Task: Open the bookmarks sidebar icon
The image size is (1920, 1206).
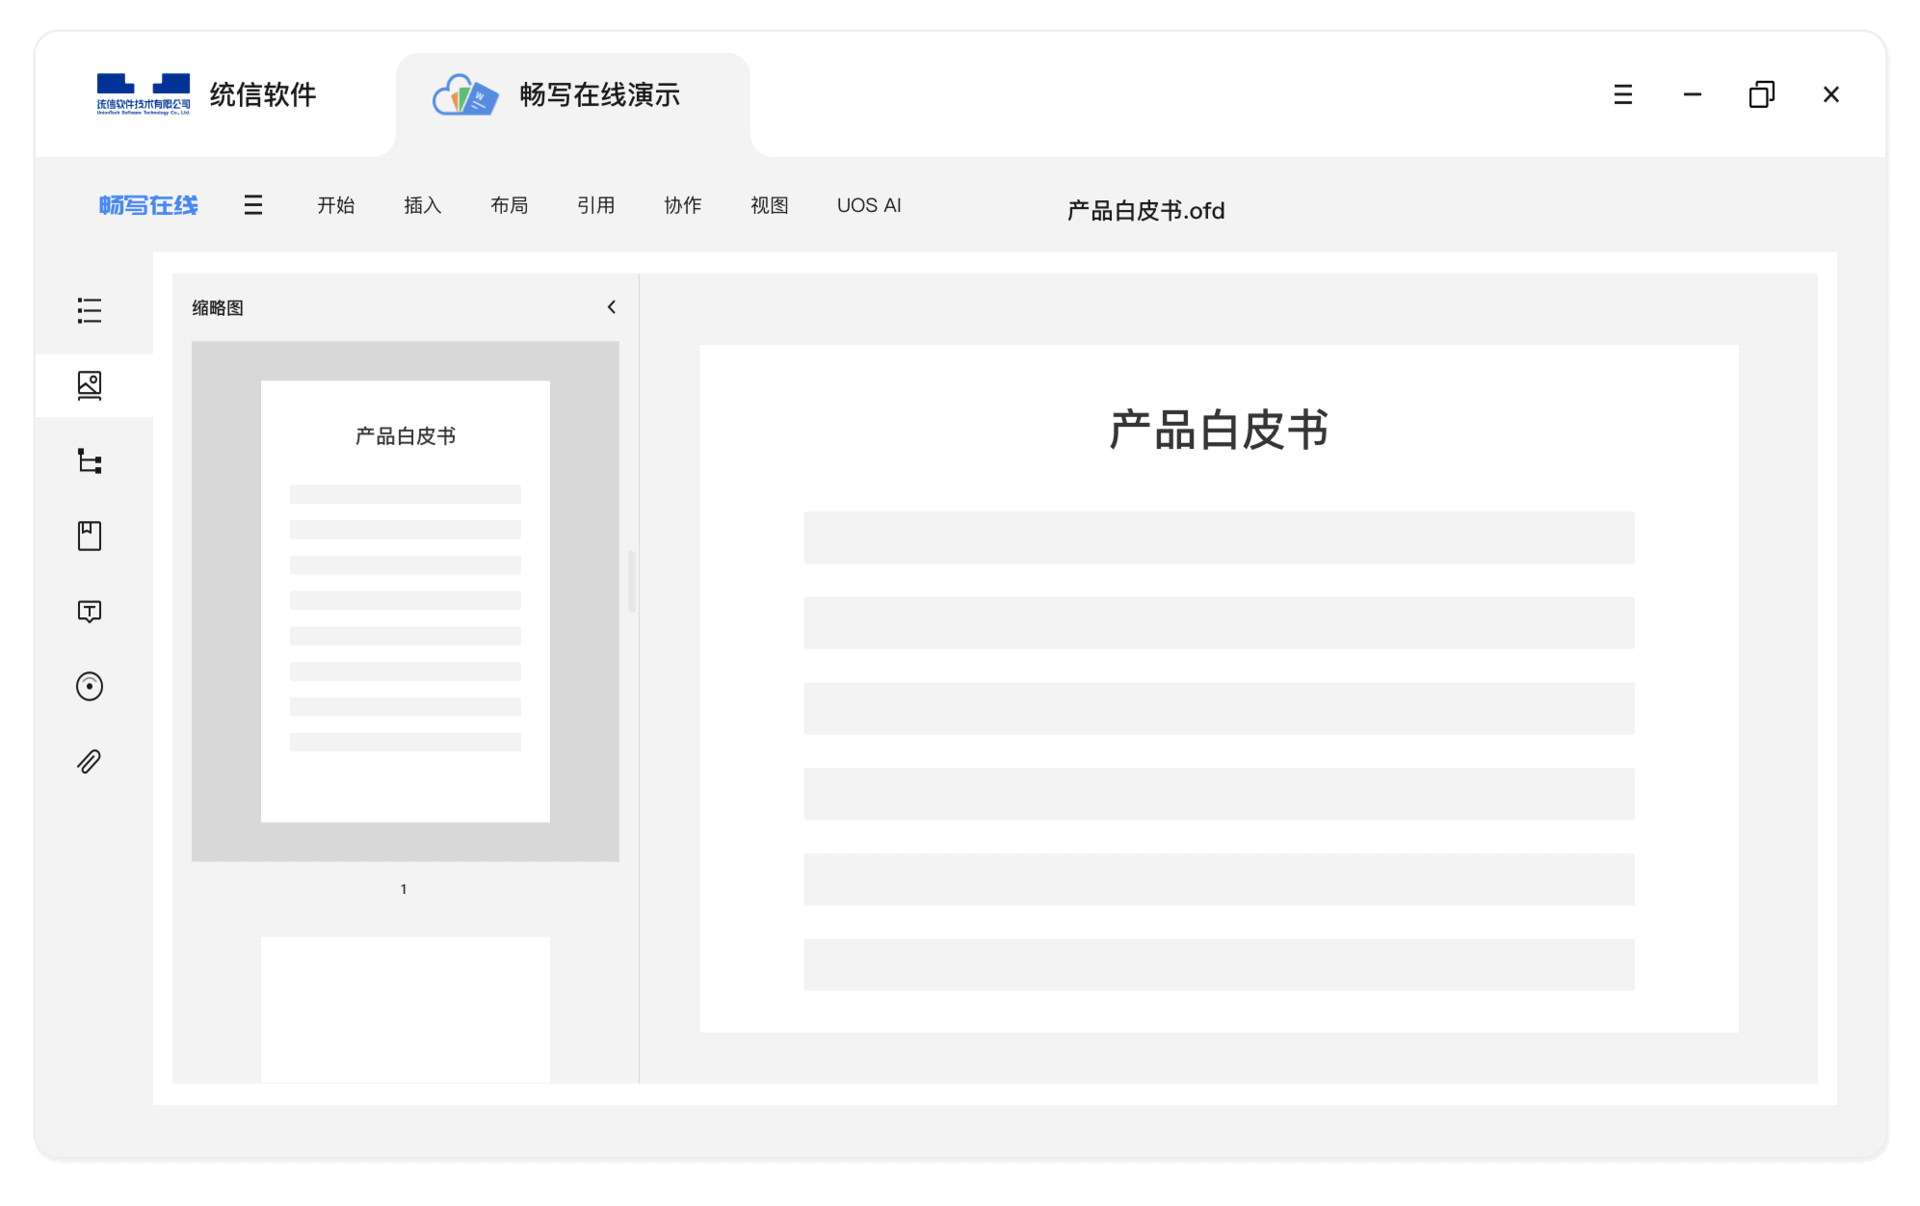Action: [89, 536]
